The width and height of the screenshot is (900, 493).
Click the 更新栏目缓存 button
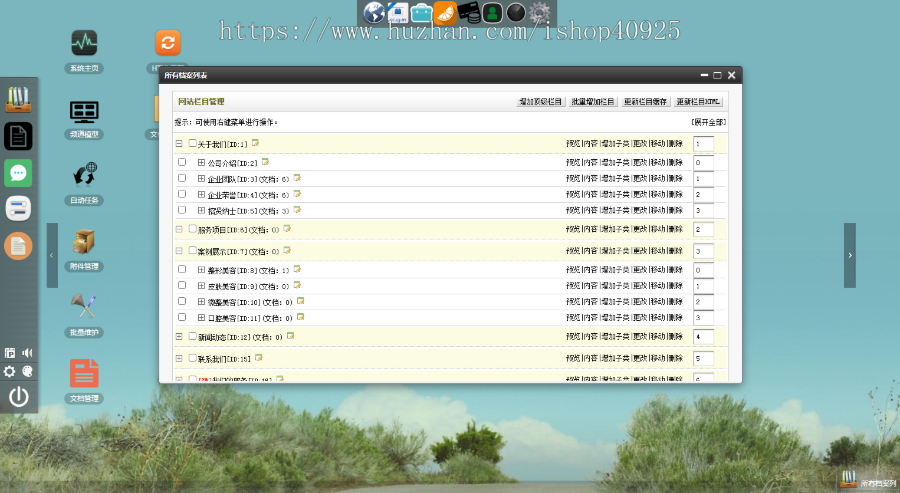click(x=645, y=102)
